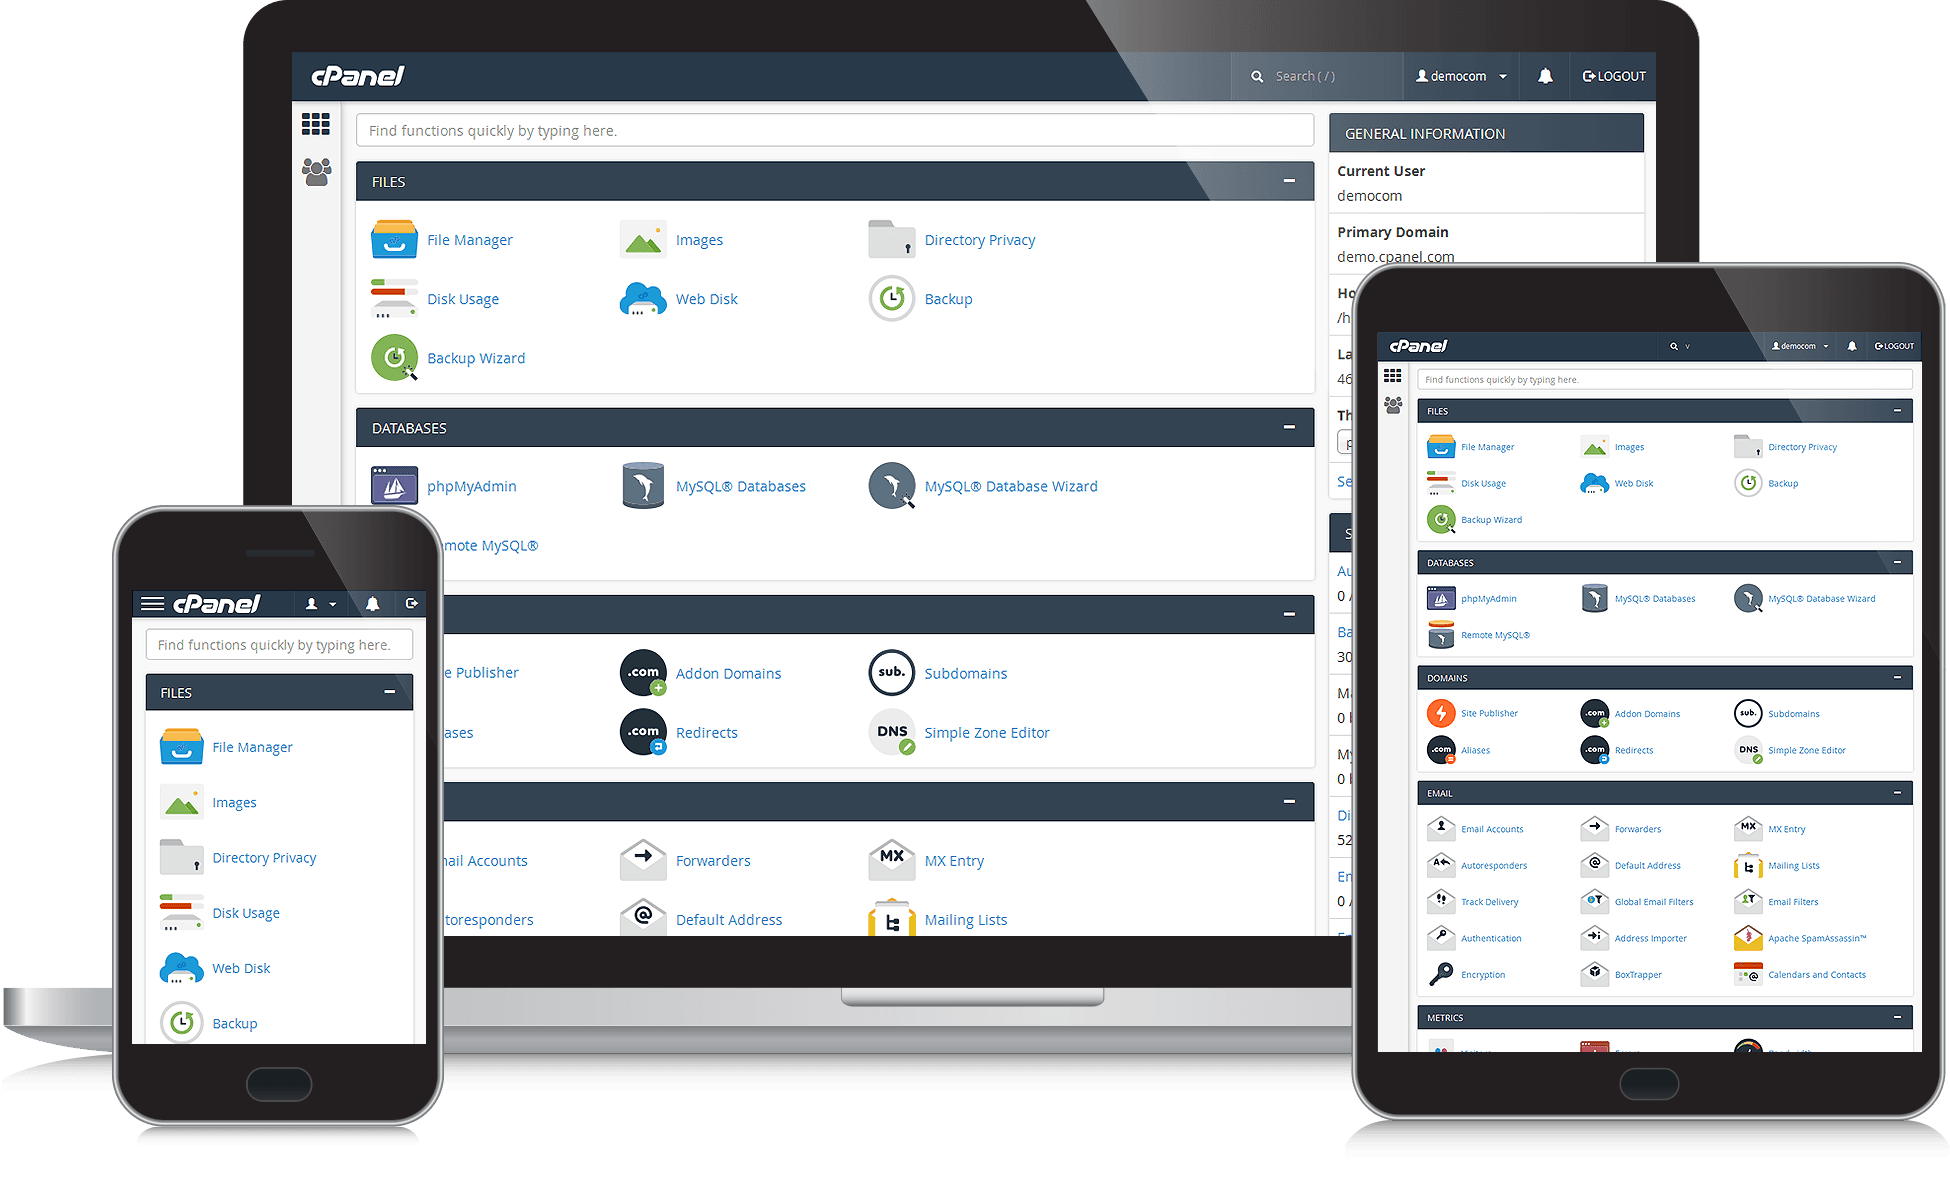Click Disk Usage icon
Viewport: 1950px width, 1184px height.
coord(394,298)
